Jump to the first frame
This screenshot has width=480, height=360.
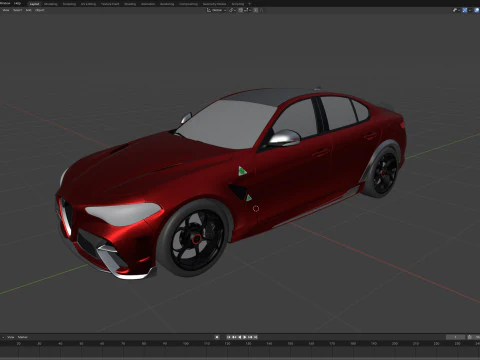coord(229,337)
